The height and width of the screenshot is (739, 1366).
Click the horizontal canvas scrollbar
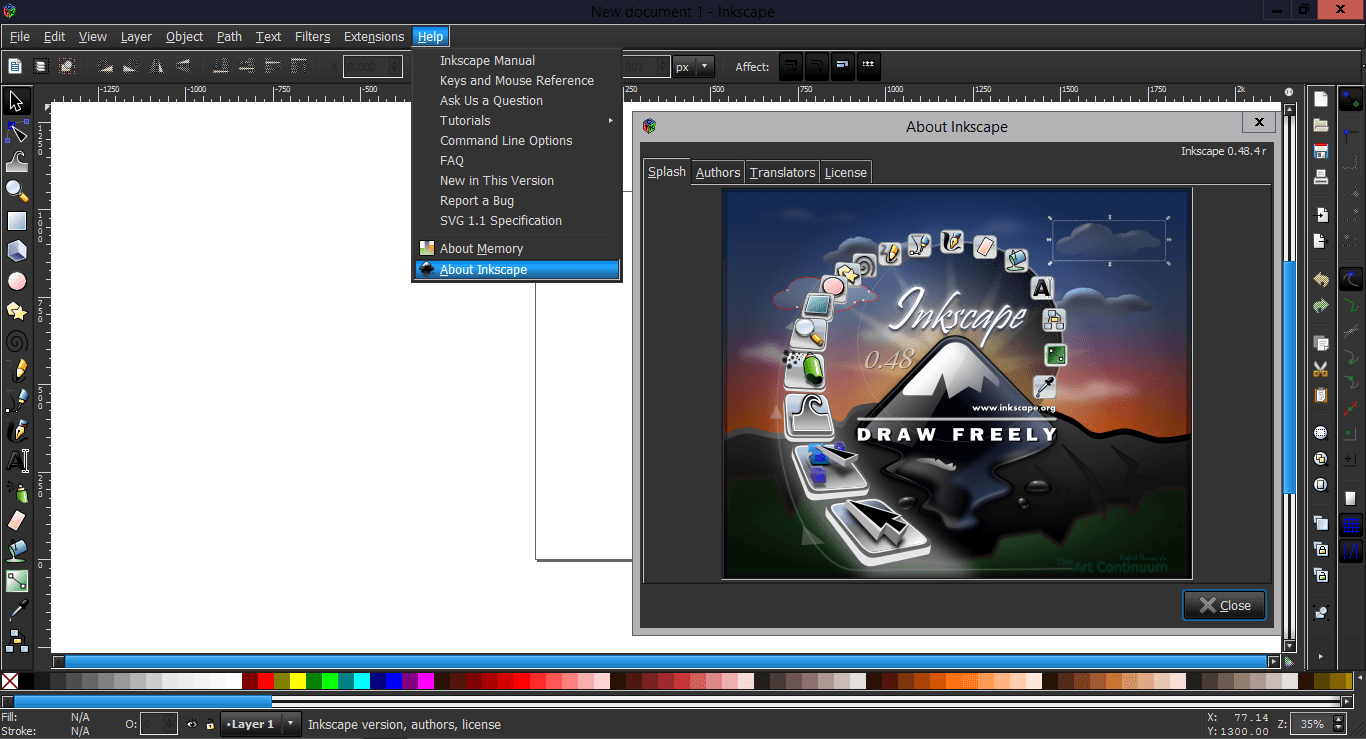coord(666,661)
